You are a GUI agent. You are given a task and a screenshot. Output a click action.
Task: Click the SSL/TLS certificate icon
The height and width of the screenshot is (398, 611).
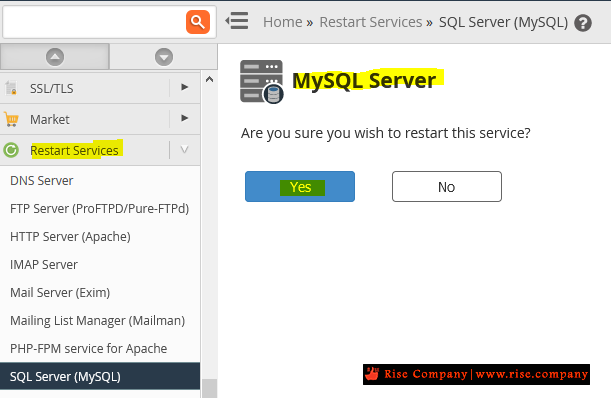click(x=11, y=88)
